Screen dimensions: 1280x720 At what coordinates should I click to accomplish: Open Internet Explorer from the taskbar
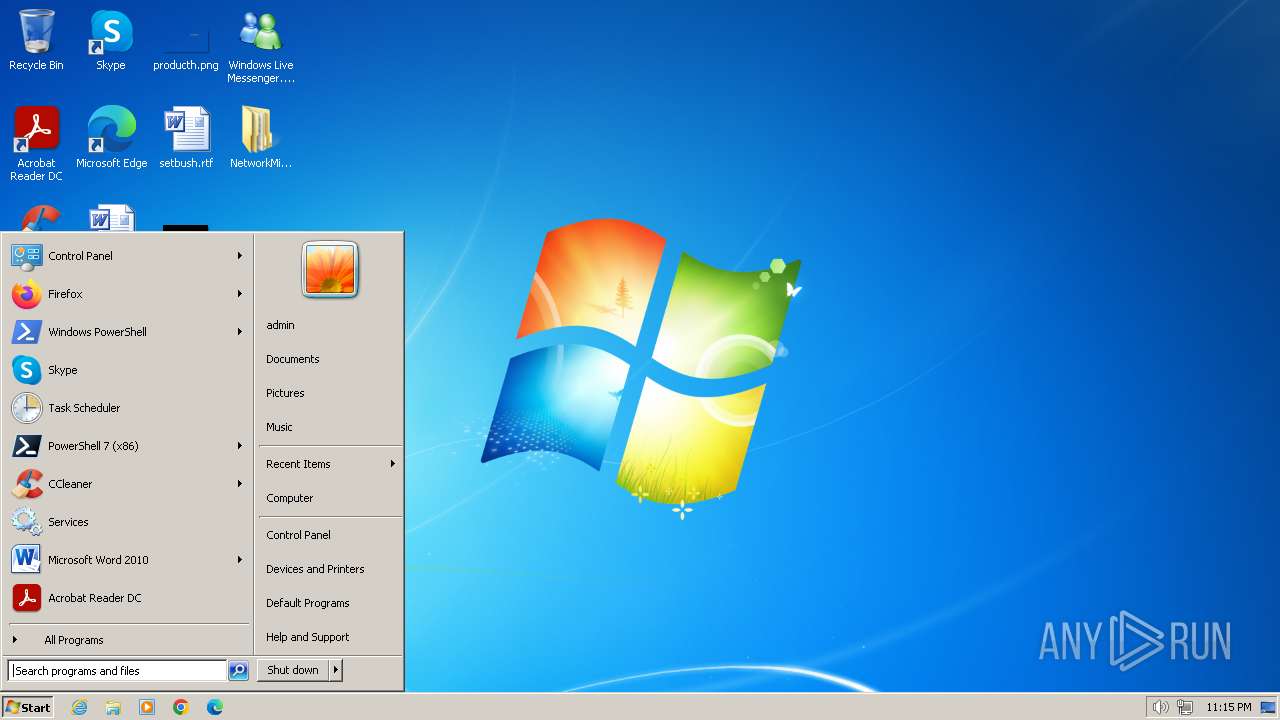[80, 707]
